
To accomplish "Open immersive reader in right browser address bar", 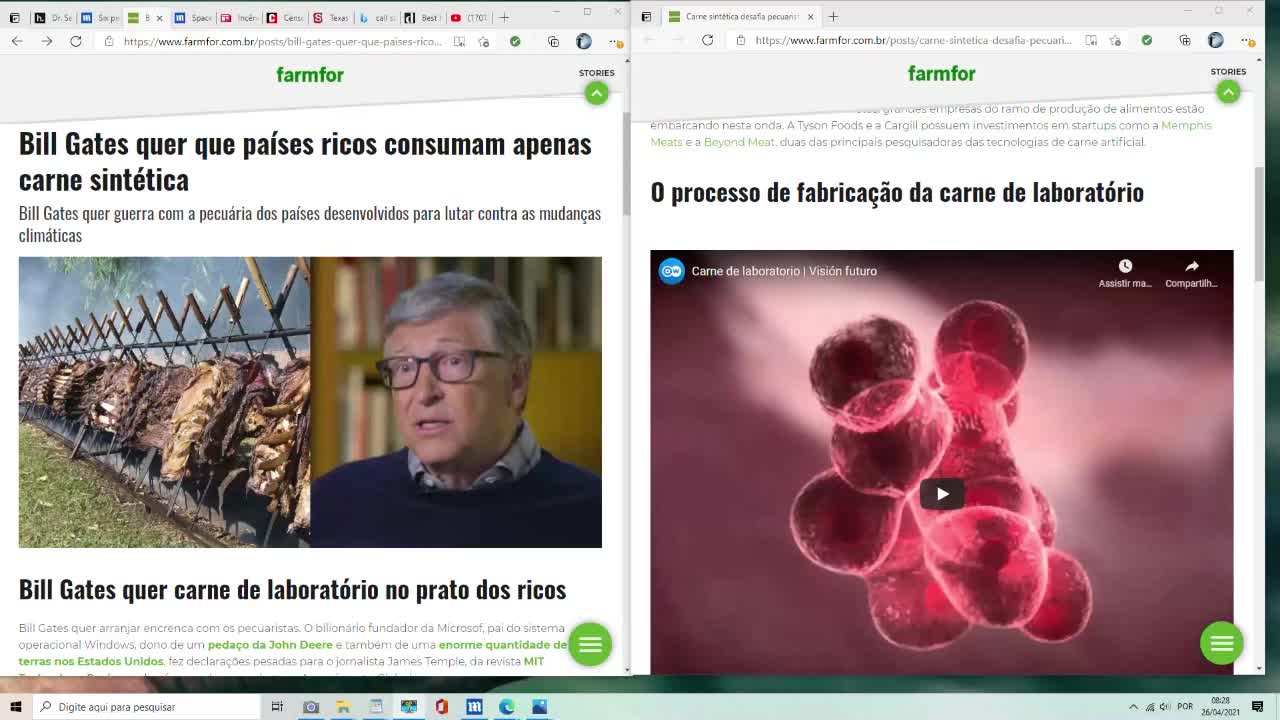I will click(x=1091, y=40).
